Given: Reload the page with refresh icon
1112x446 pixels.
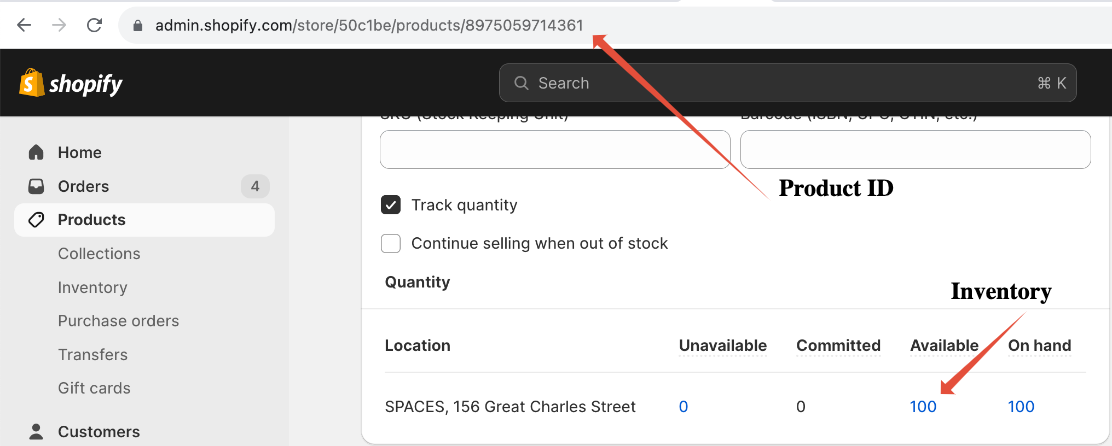Looking at the screenshot, I should [x=94, y=26].
